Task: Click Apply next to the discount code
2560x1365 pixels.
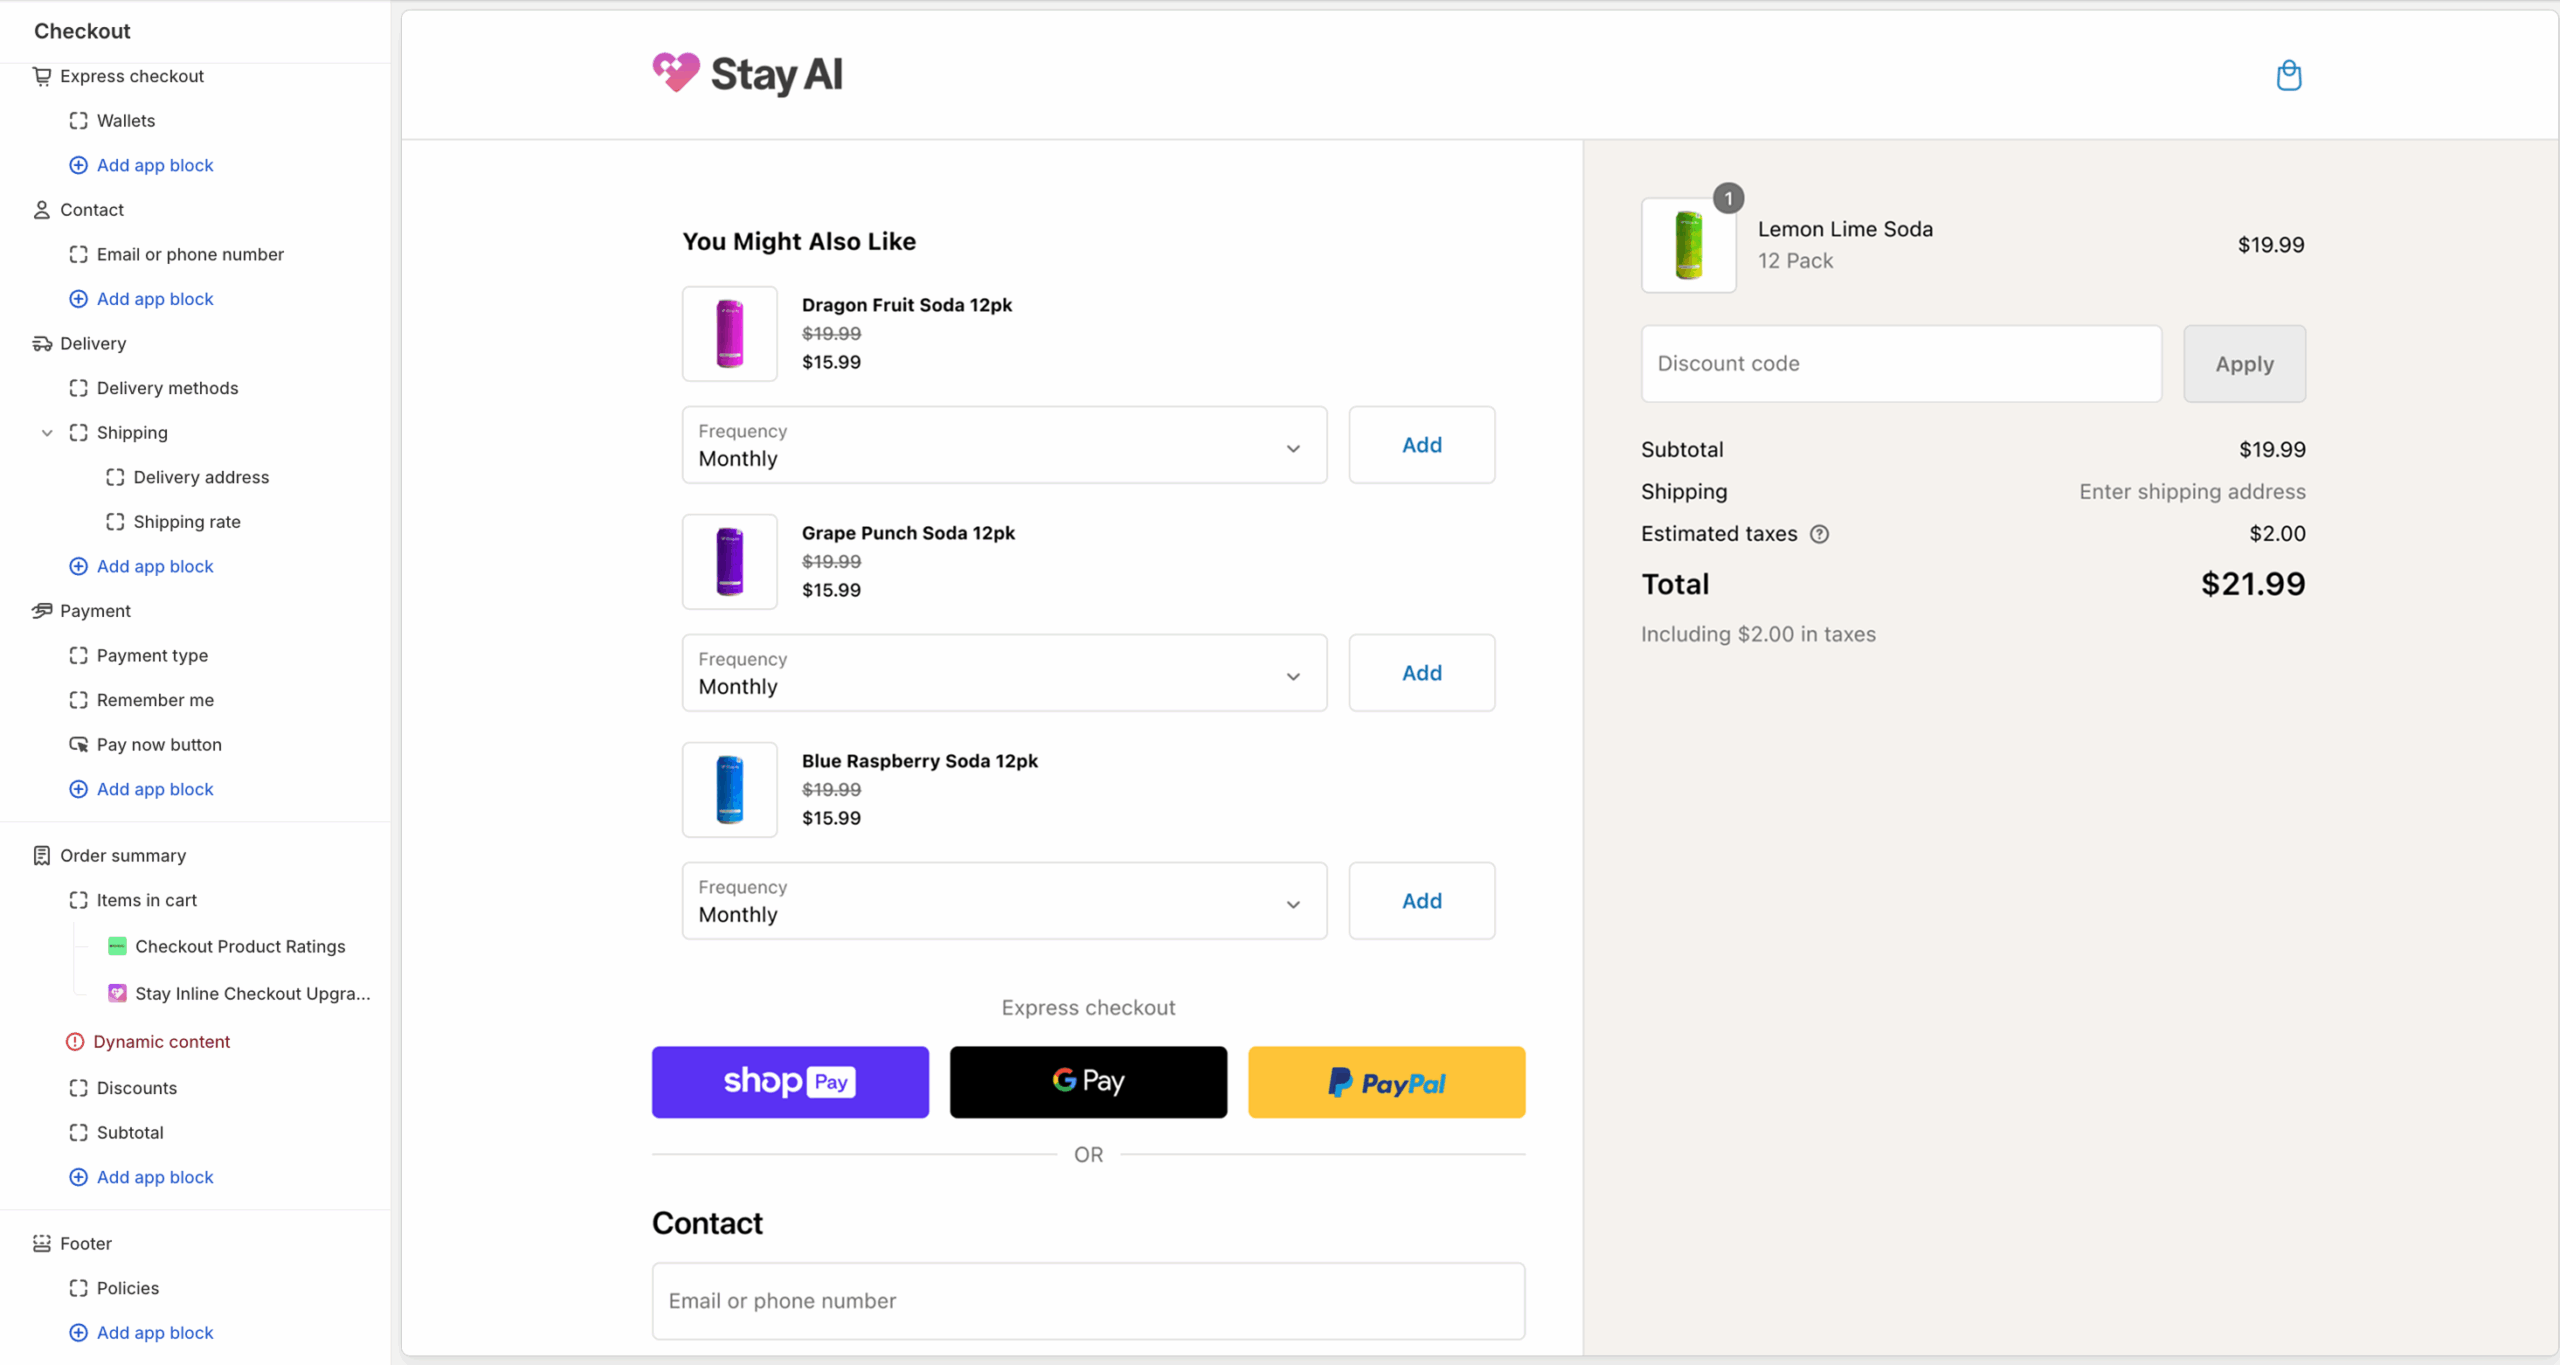Action: [x=2243, y=363]
